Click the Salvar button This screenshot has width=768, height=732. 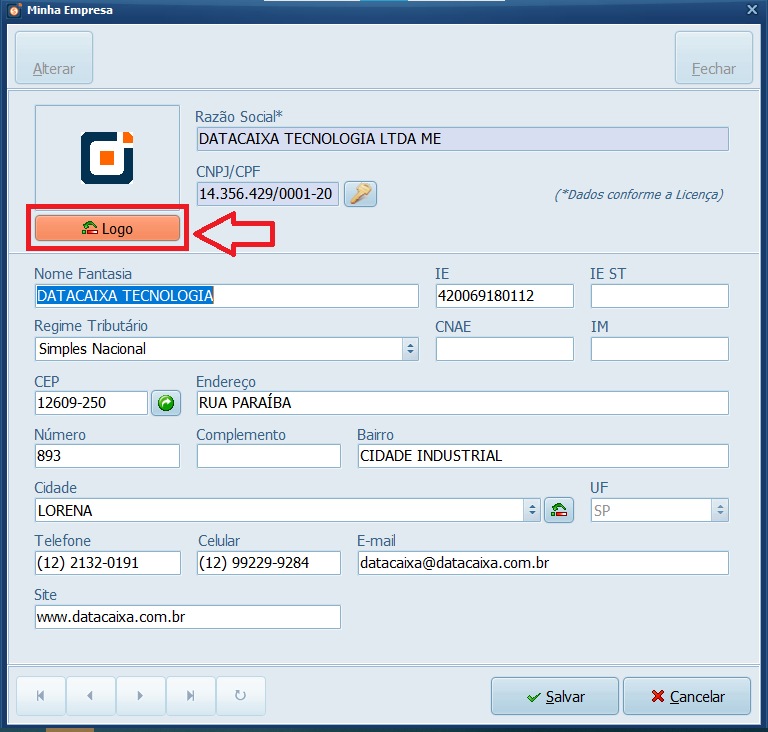[x=555, y=696]
